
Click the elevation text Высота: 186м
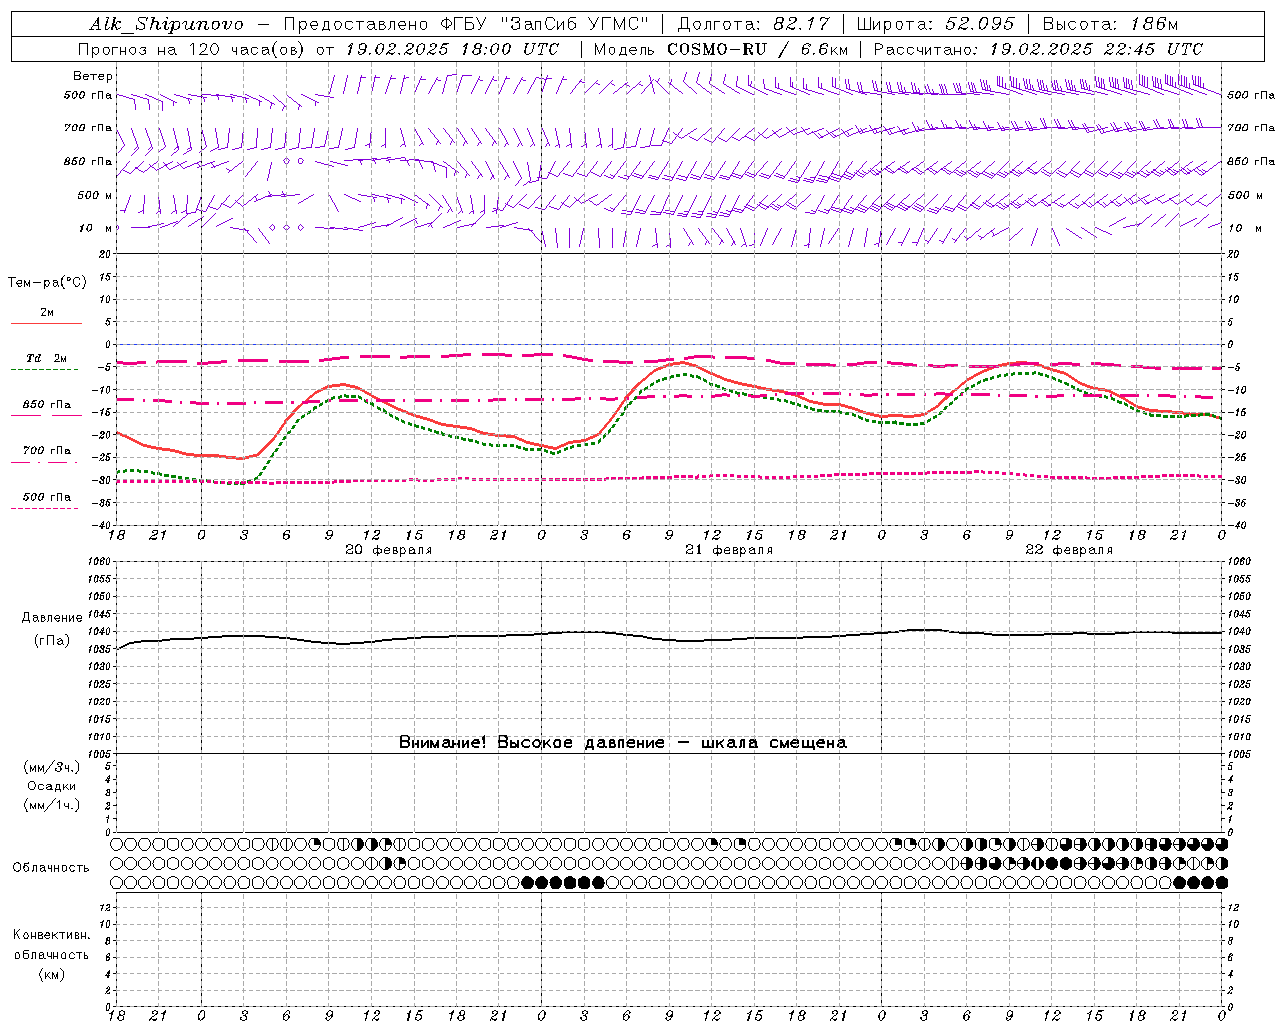coord(1111,24)
